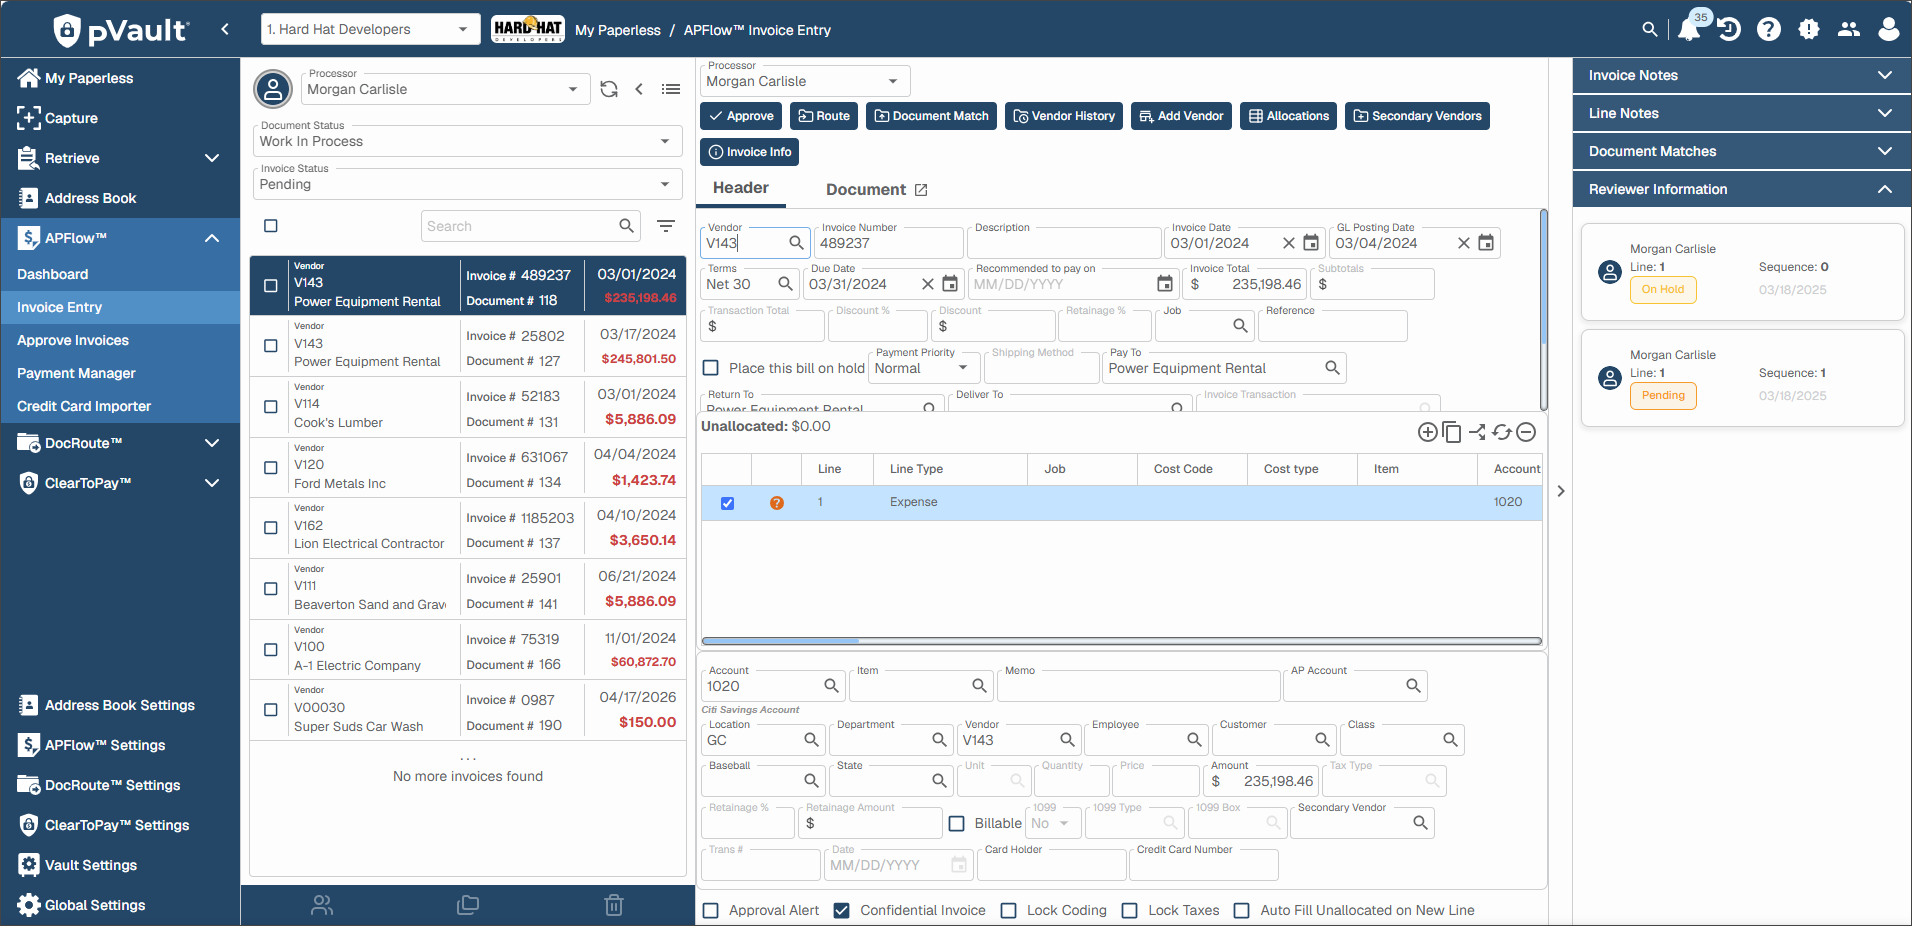The height and width of the screenshot is (926, 1912).
Task: Click the Add Vendor button
Action: [1181, 116]
